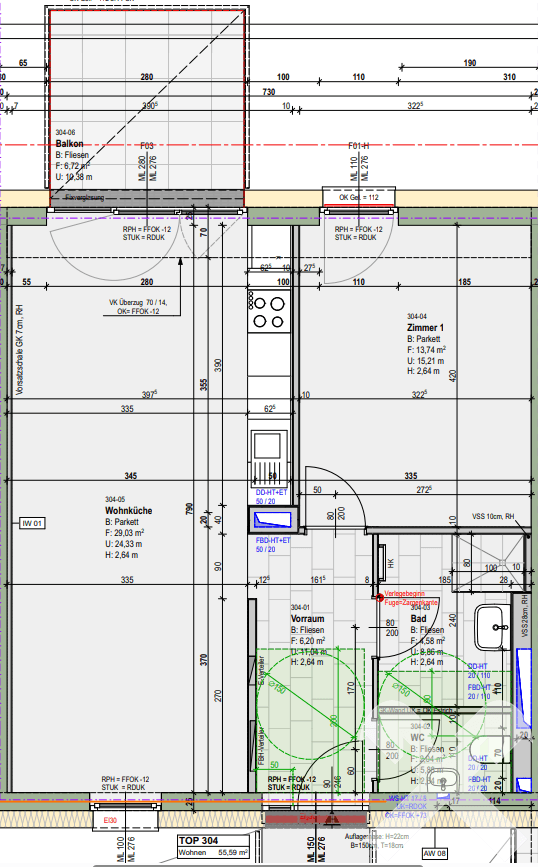Click the kitchen sink with drainboard symbol
Image resolution: width=538 pixels, height=867 pixels.
268,457
